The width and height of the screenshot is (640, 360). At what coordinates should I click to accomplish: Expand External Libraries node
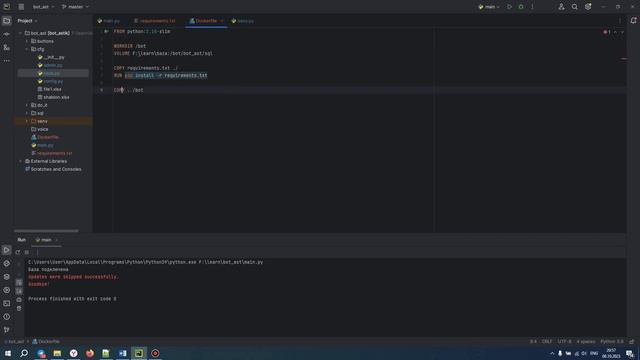(x=20, y=161)
